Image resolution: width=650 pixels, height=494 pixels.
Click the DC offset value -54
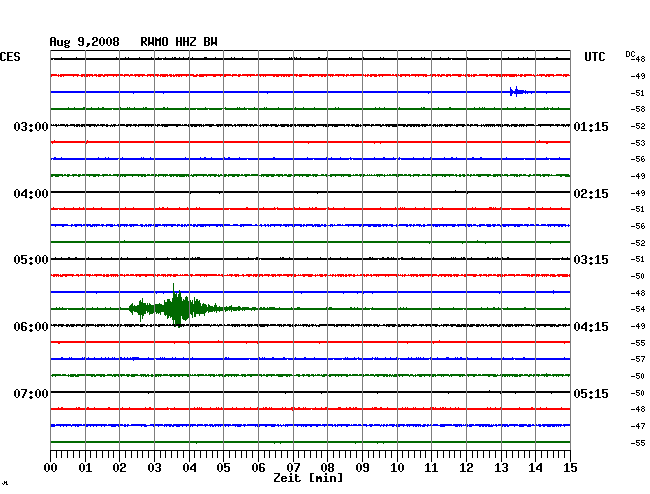(x=638, y=309)
